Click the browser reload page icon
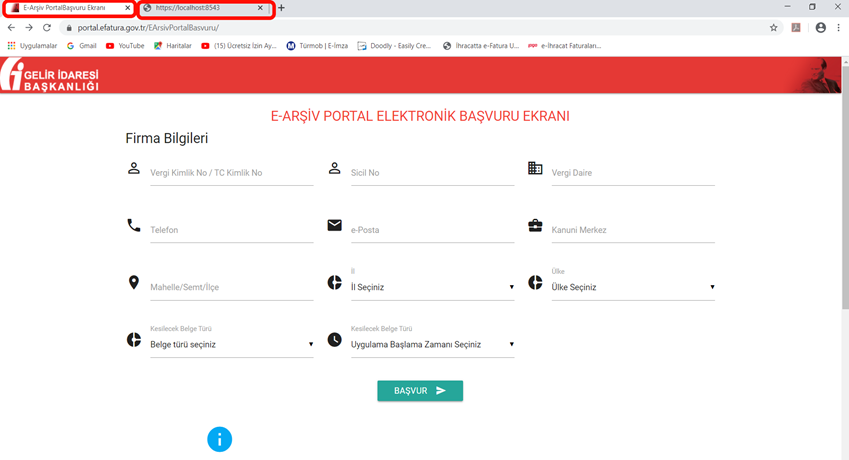The image size is (849, 460). (x=46, y=28)
